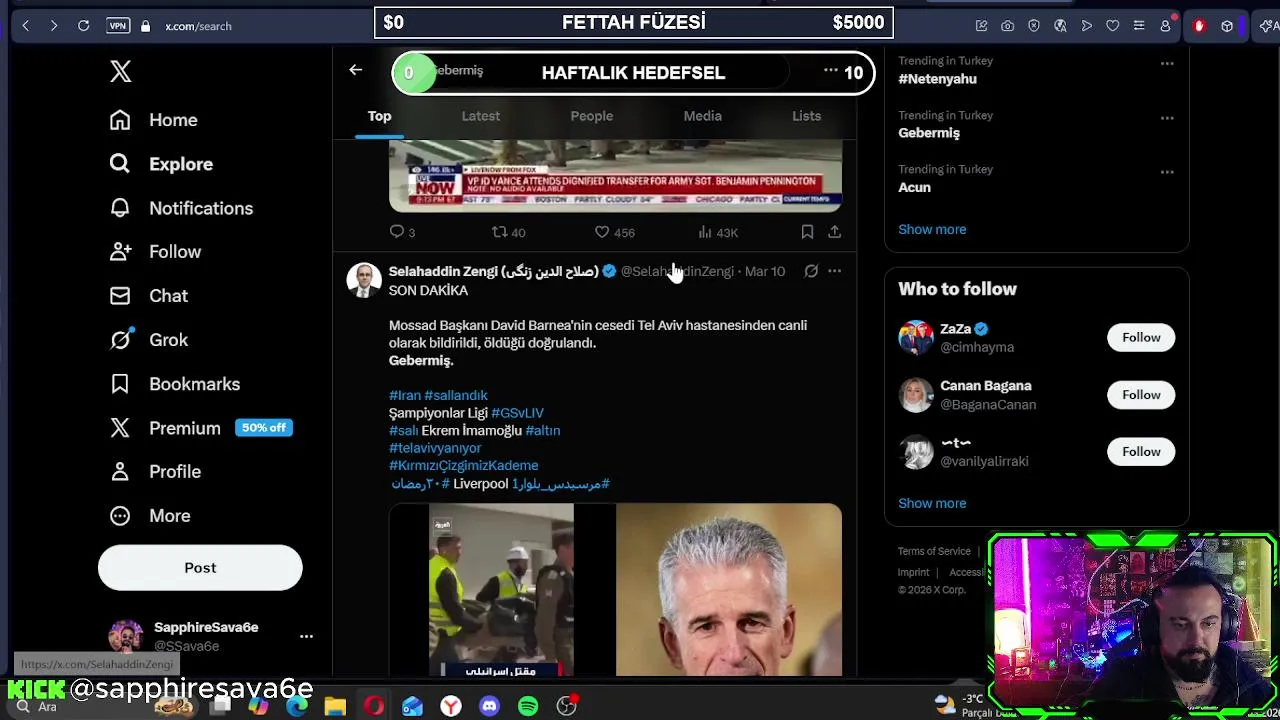Follow ZaZa @cimhayma
This screenshot has width=1280, height=720.
pos(1141,338)
